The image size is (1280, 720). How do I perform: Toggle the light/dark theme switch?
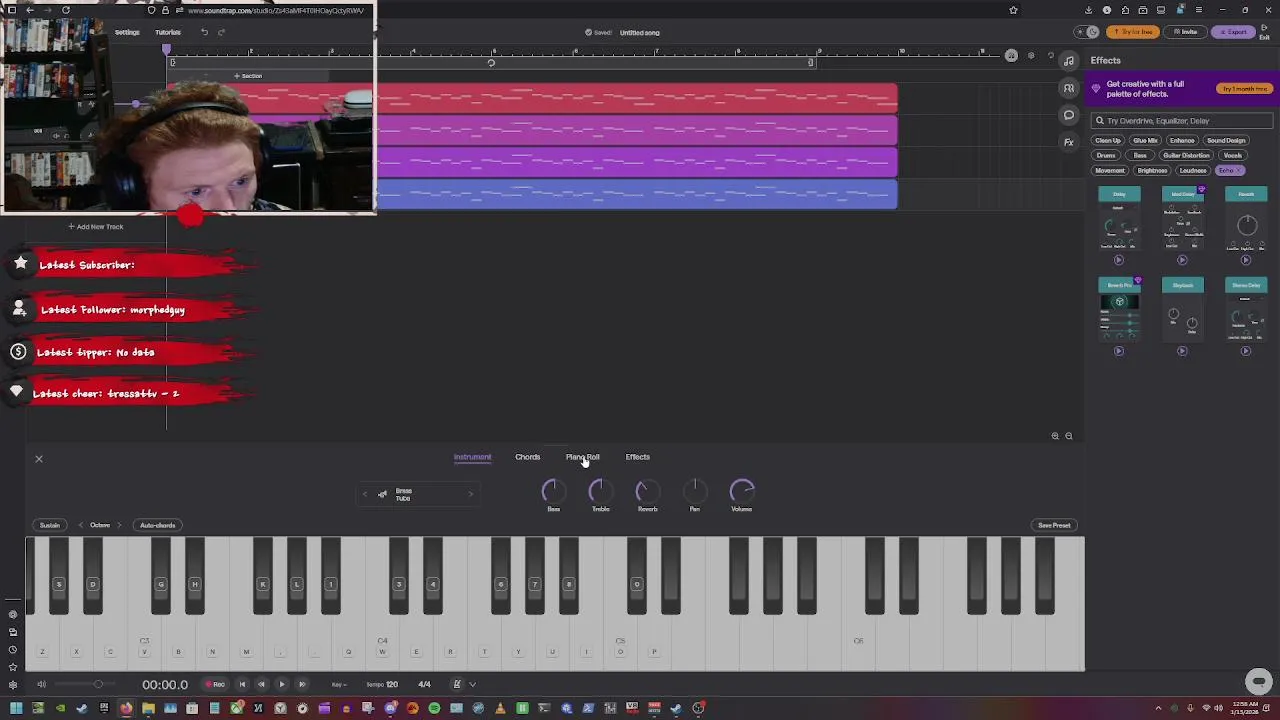coord(1088,32)
